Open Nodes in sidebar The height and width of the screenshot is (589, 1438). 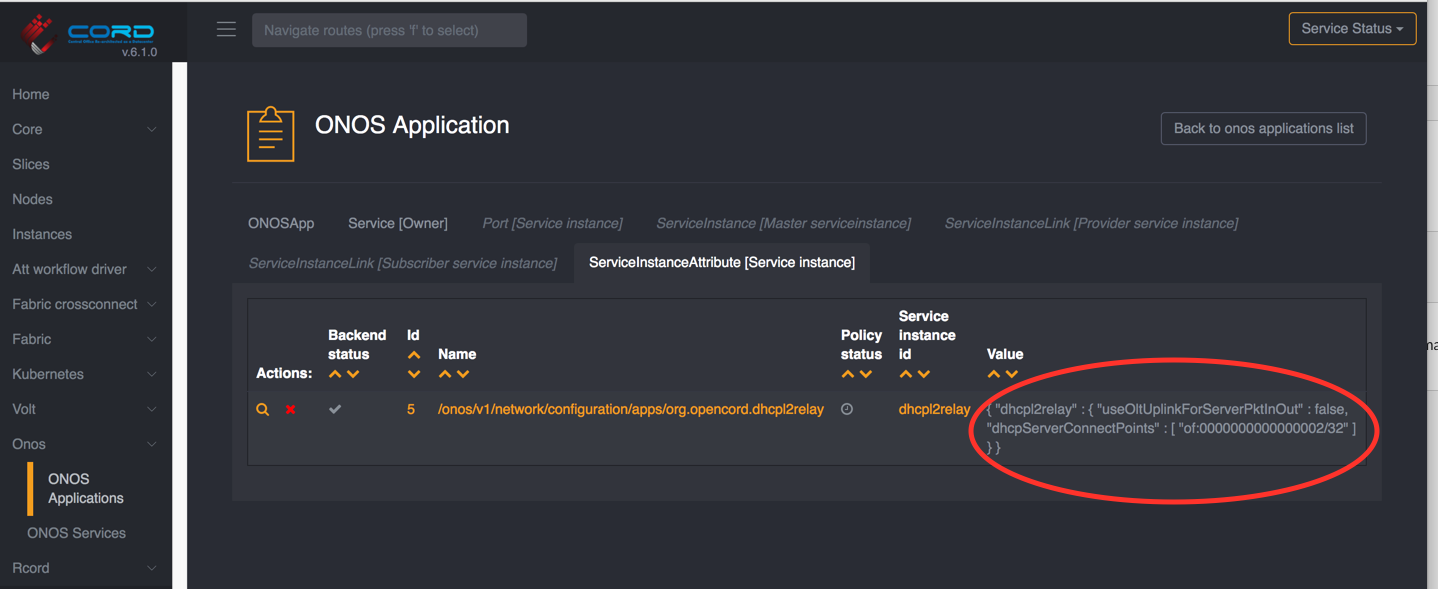(x=32, y=199)
